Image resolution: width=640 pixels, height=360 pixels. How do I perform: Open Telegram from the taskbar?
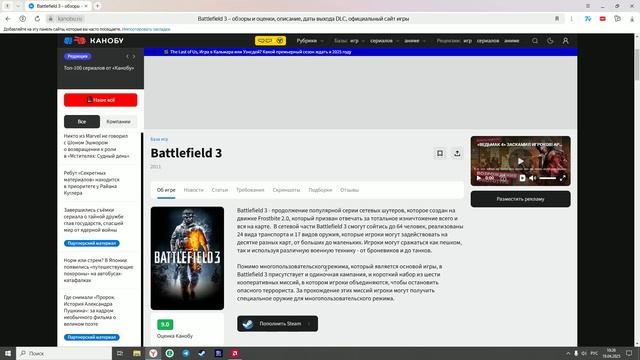tap(186, 353)
